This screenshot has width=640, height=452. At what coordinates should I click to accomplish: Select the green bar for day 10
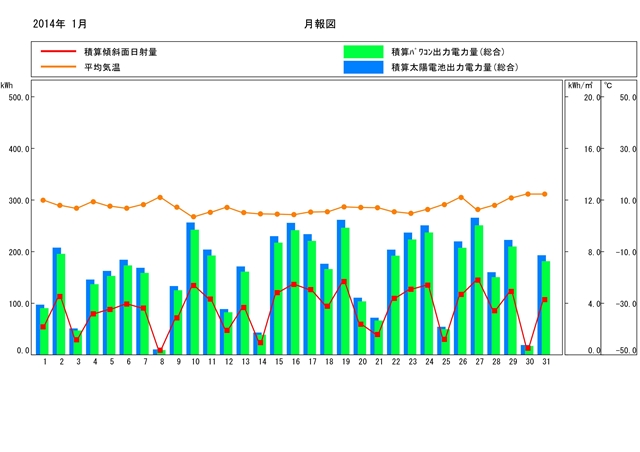click(195, 292)
